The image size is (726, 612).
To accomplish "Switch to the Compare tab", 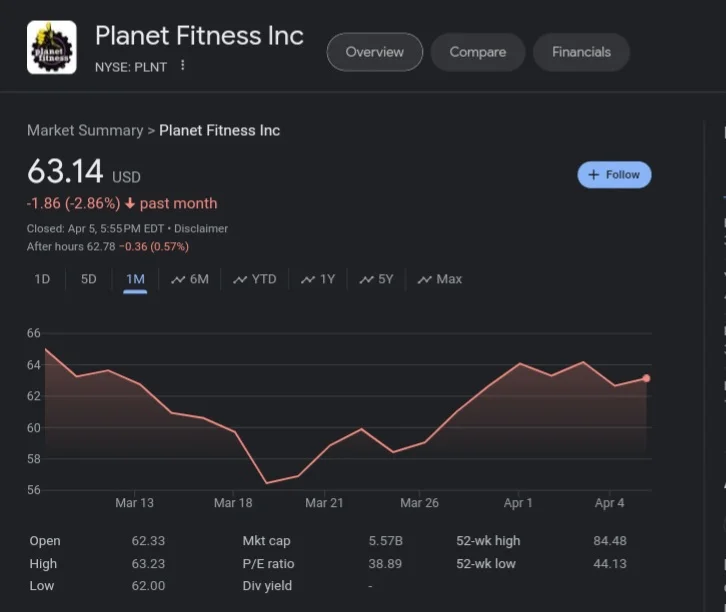I will coord(478,52).
